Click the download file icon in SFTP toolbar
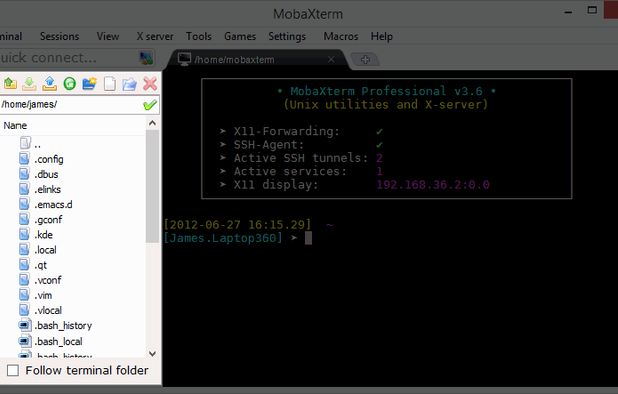Image resolution: width=618 pixels, height=394 pixels. (x=30, y=84)
